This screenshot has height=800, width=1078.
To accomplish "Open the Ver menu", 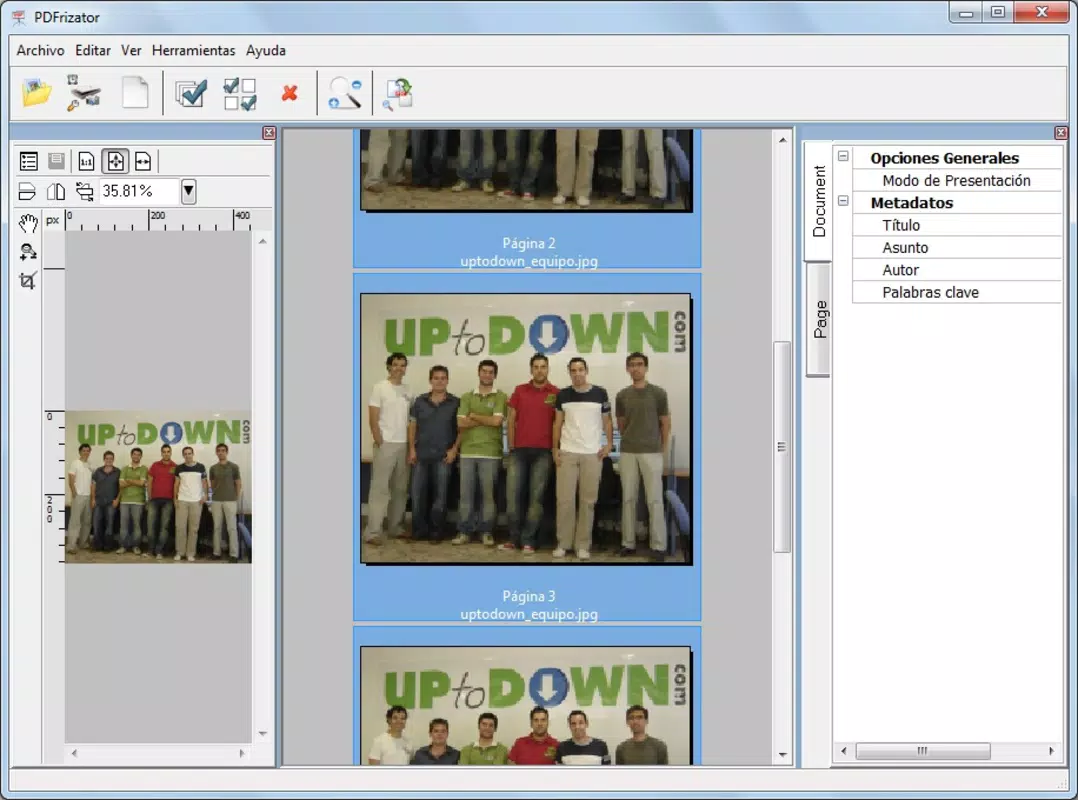I will pos(131,50).
